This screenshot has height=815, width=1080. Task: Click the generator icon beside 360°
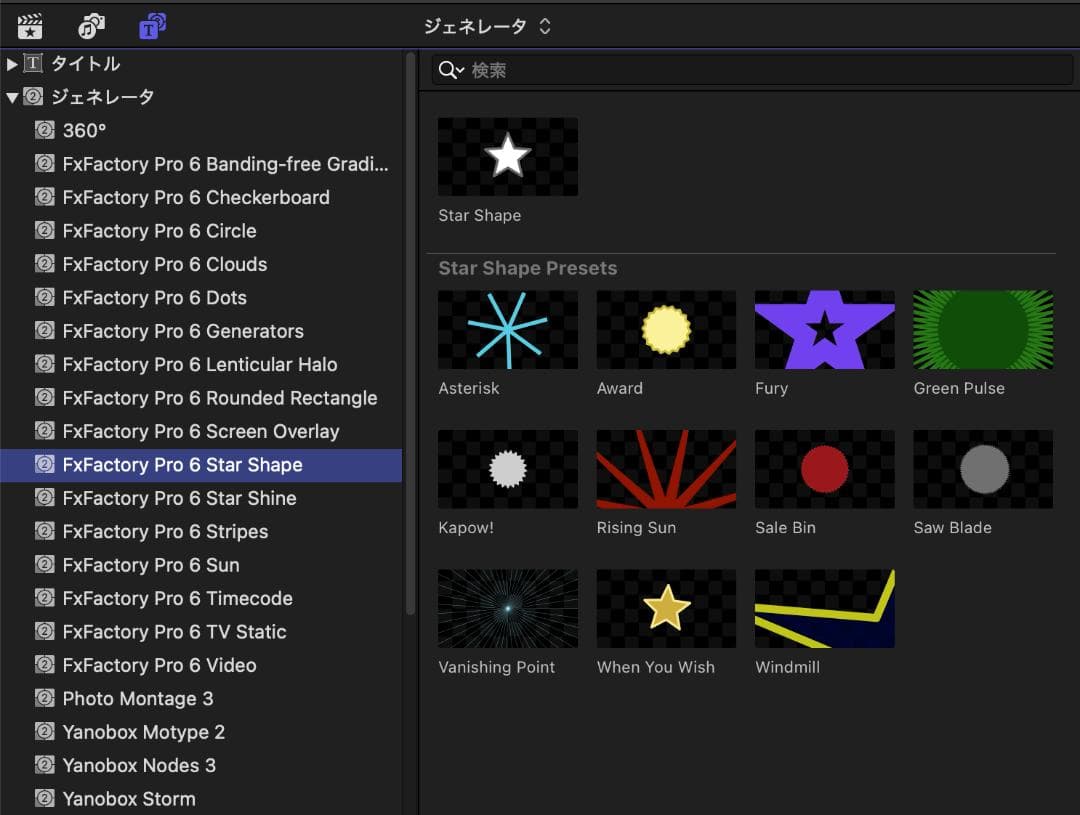[44, 130]
